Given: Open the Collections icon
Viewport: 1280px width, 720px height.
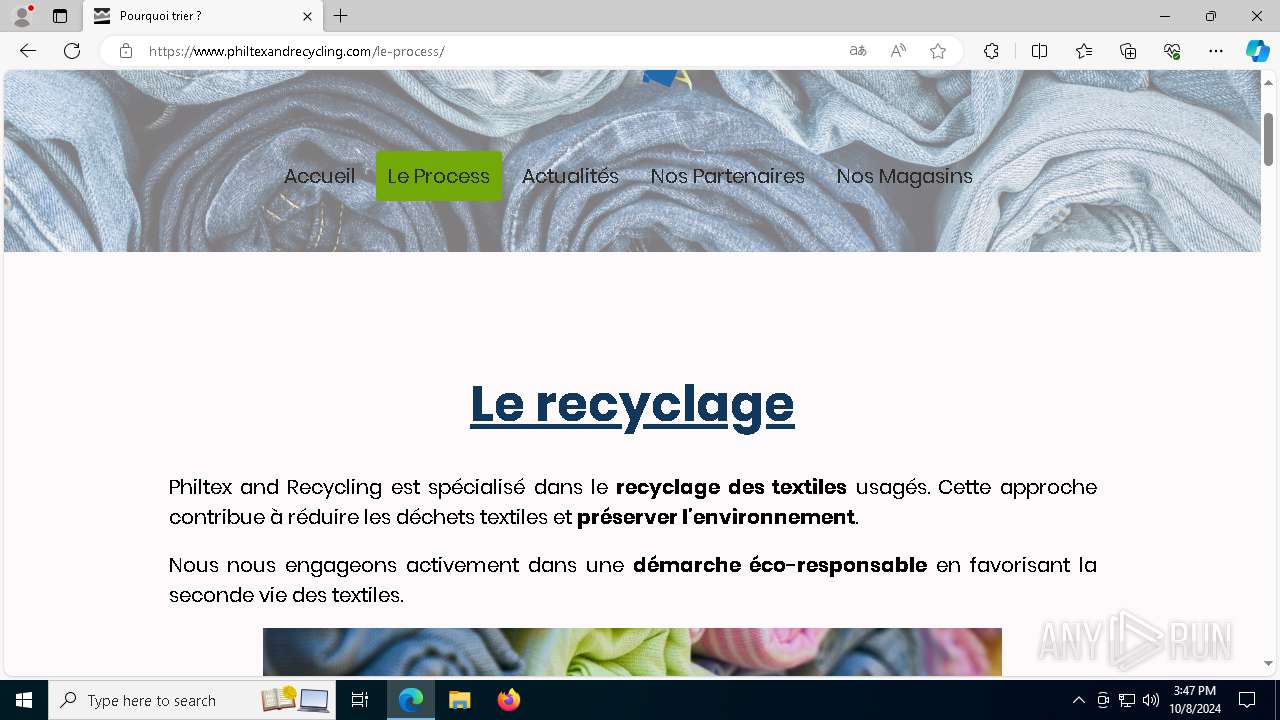Looking at the screenshot, I should coord(1128,51).
